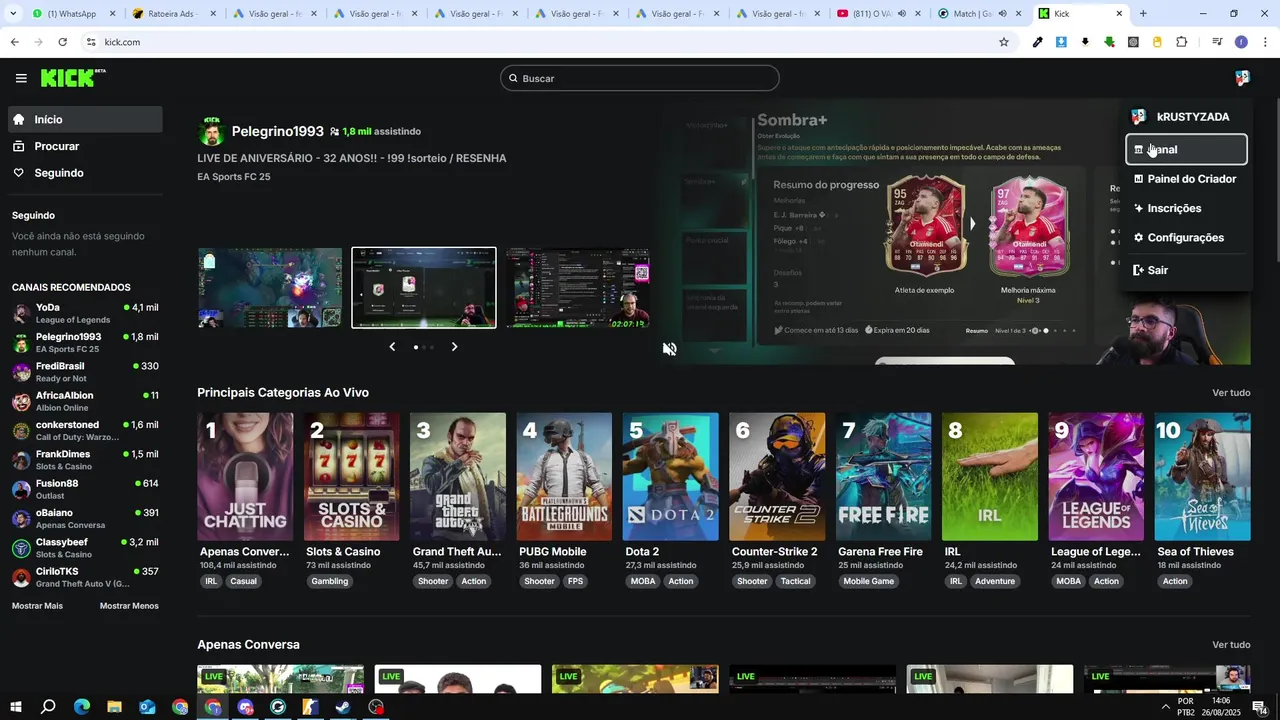Switch to the Ratoeira Ads tab

(x=172, y=14)
